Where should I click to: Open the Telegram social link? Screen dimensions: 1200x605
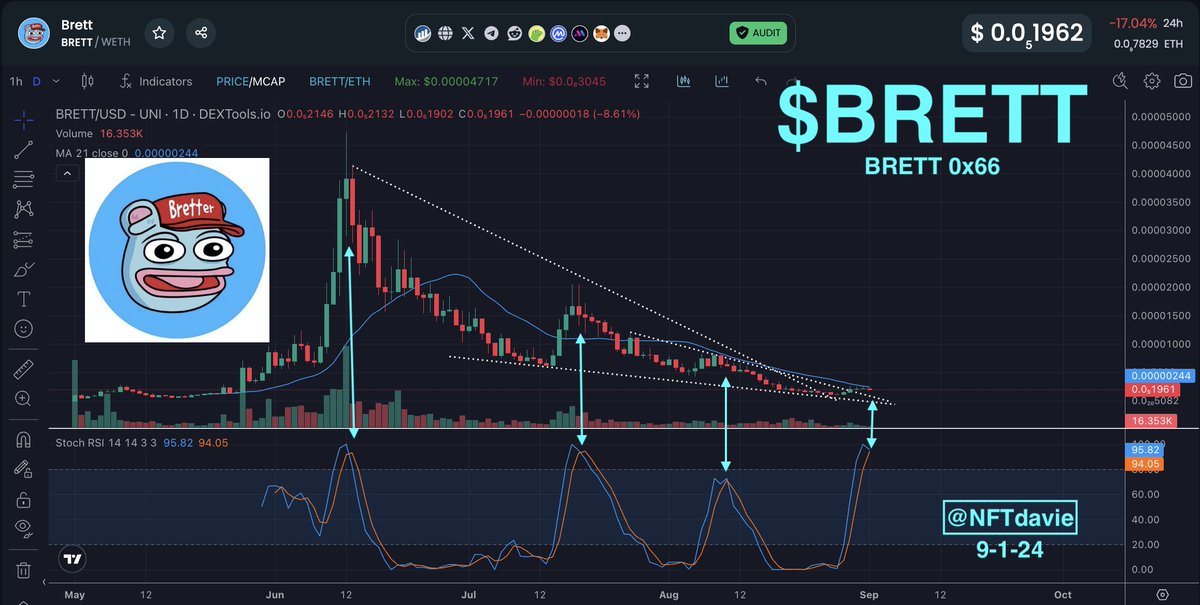pyautogui.click(x=490, y=33)
